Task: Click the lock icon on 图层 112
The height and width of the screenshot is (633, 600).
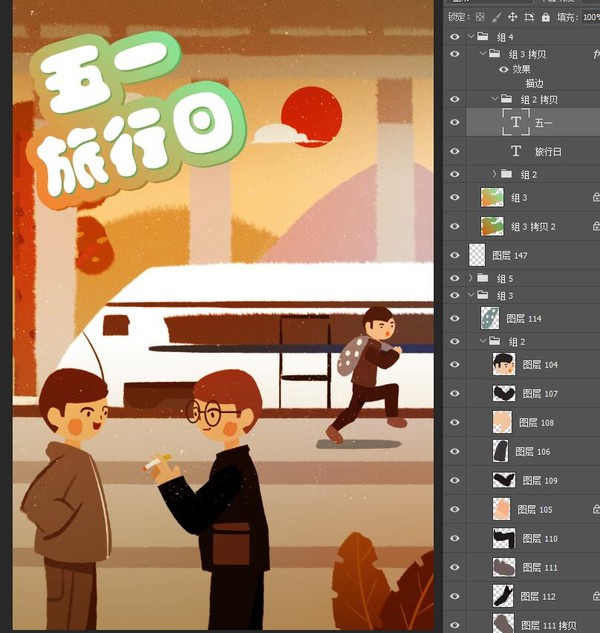Action: click(x=596, y=596)
